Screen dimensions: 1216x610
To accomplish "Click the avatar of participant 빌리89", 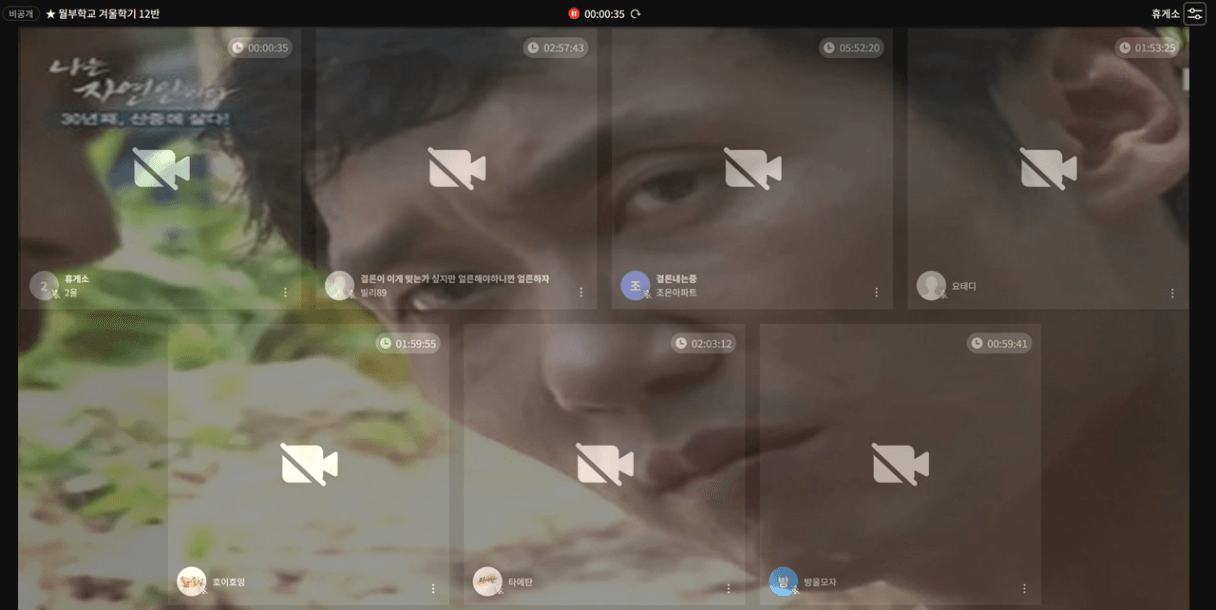I will pos(340,285).
